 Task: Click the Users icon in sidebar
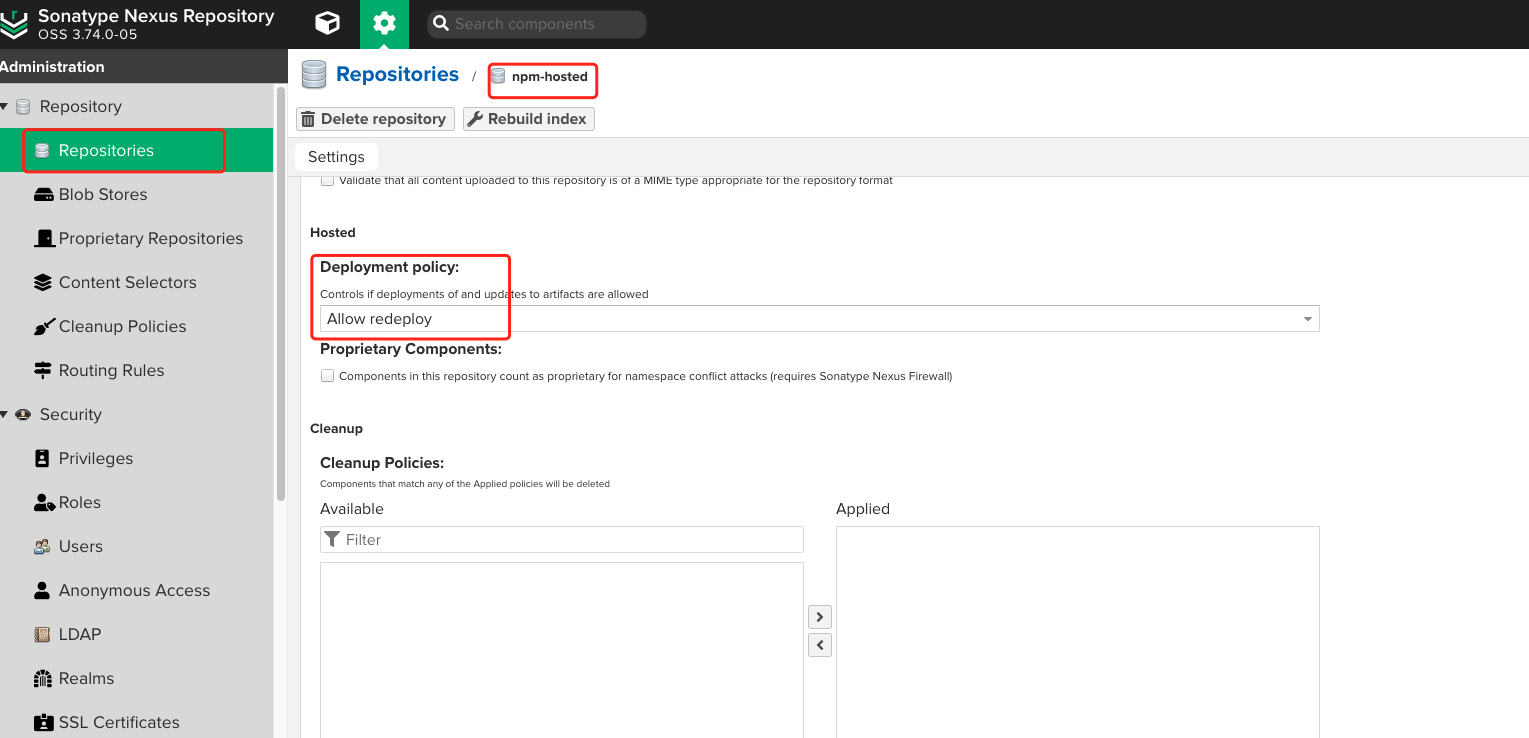(x=42, y=547)
